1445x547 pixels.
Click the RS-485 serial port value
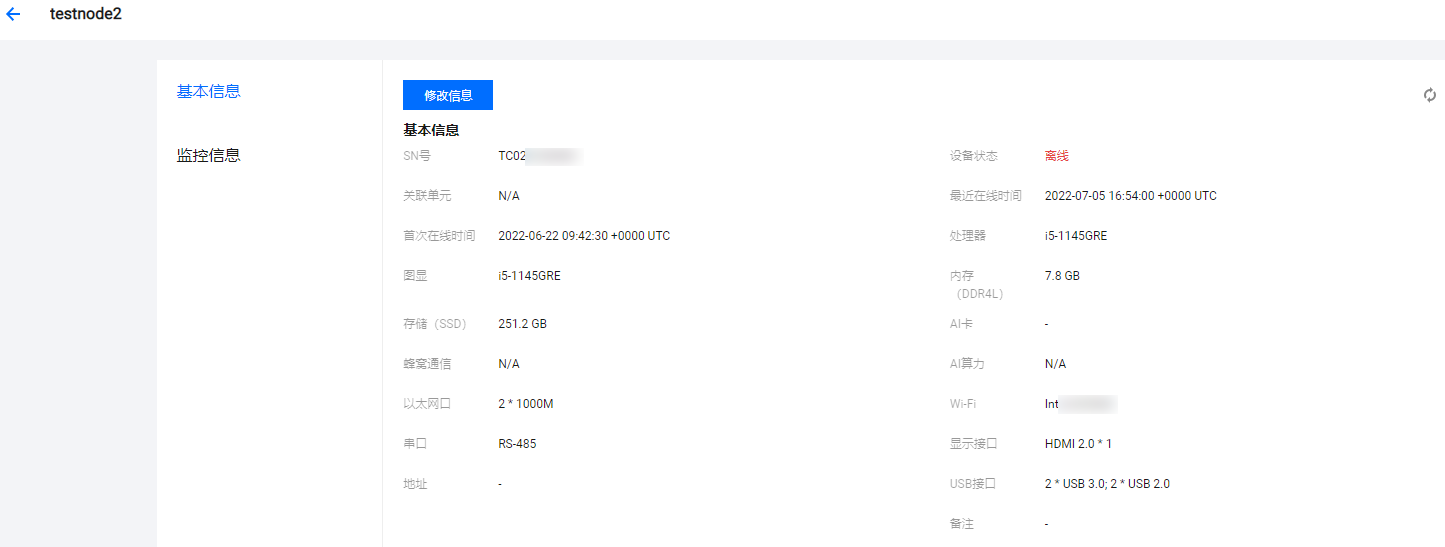coord(517,444)
